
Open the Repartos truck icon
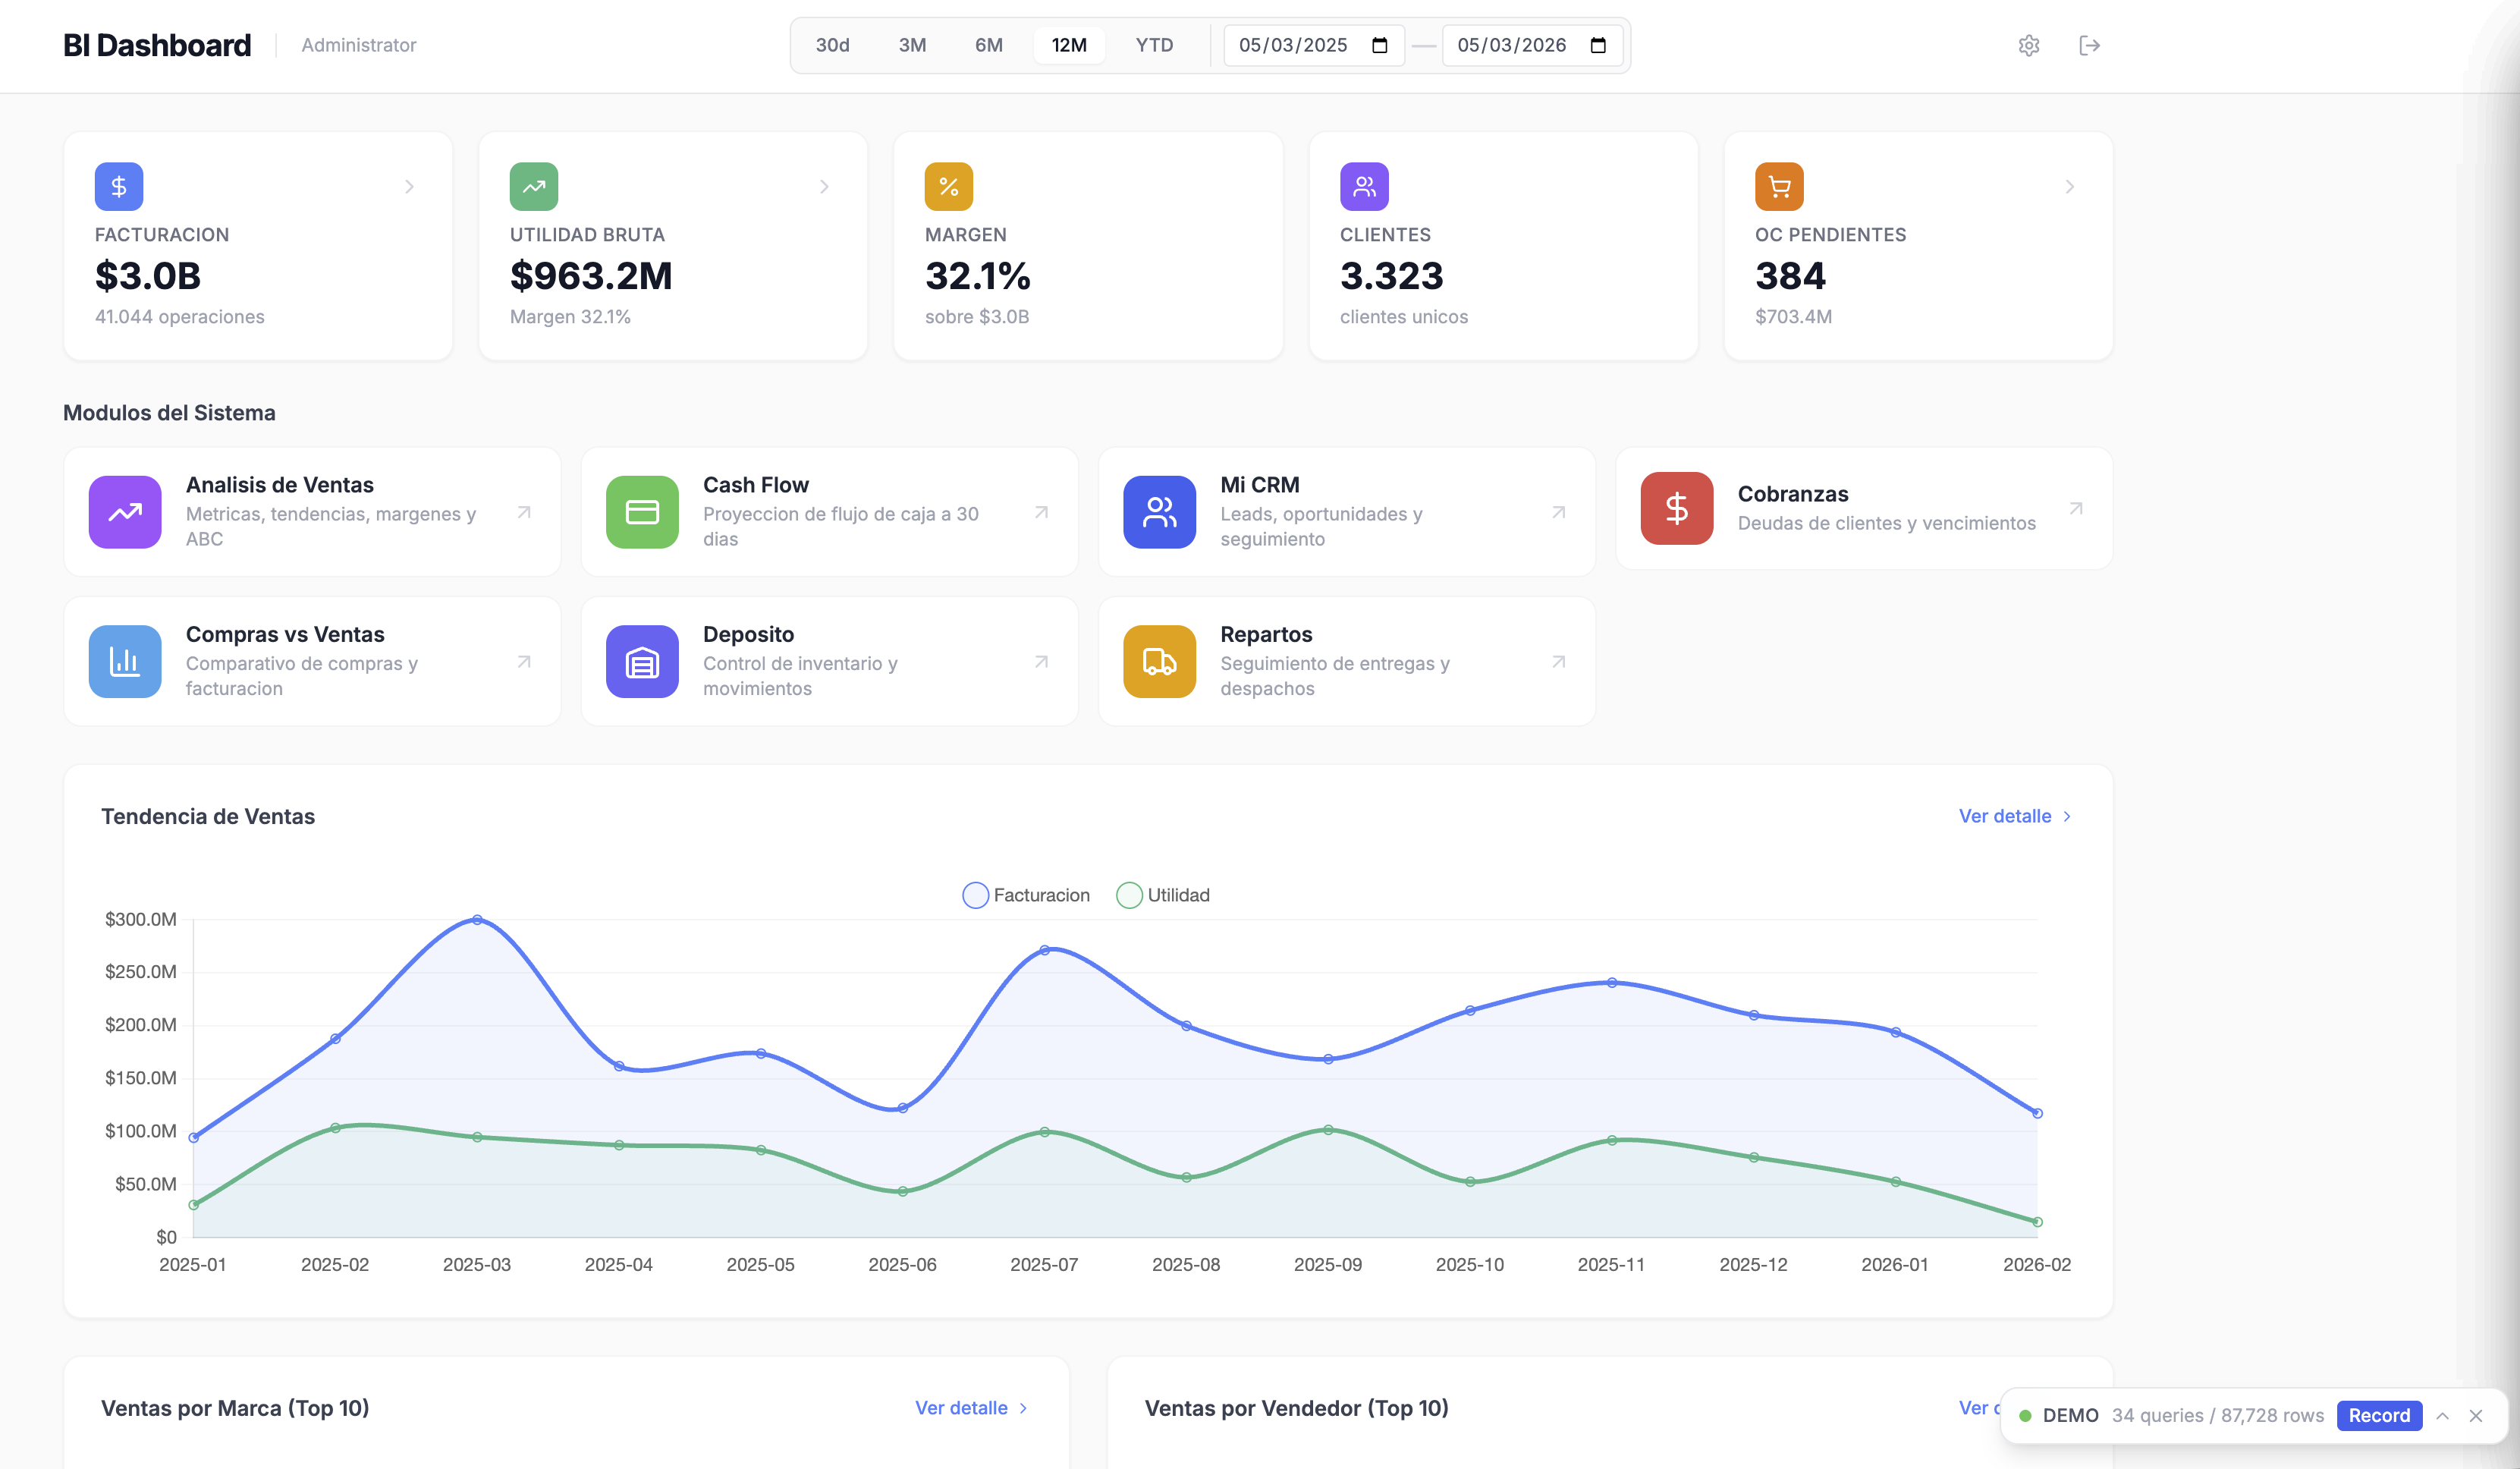pyautogui.click(x=1159, y=661)
